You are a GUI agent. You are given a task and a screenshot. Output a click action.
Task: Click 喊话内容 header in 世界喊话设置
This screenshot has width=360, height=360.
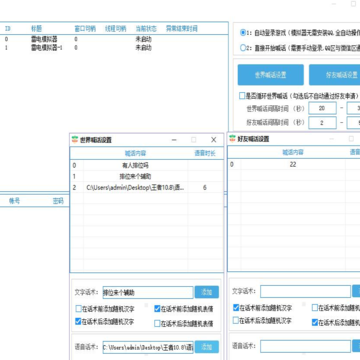pos(135,153)
